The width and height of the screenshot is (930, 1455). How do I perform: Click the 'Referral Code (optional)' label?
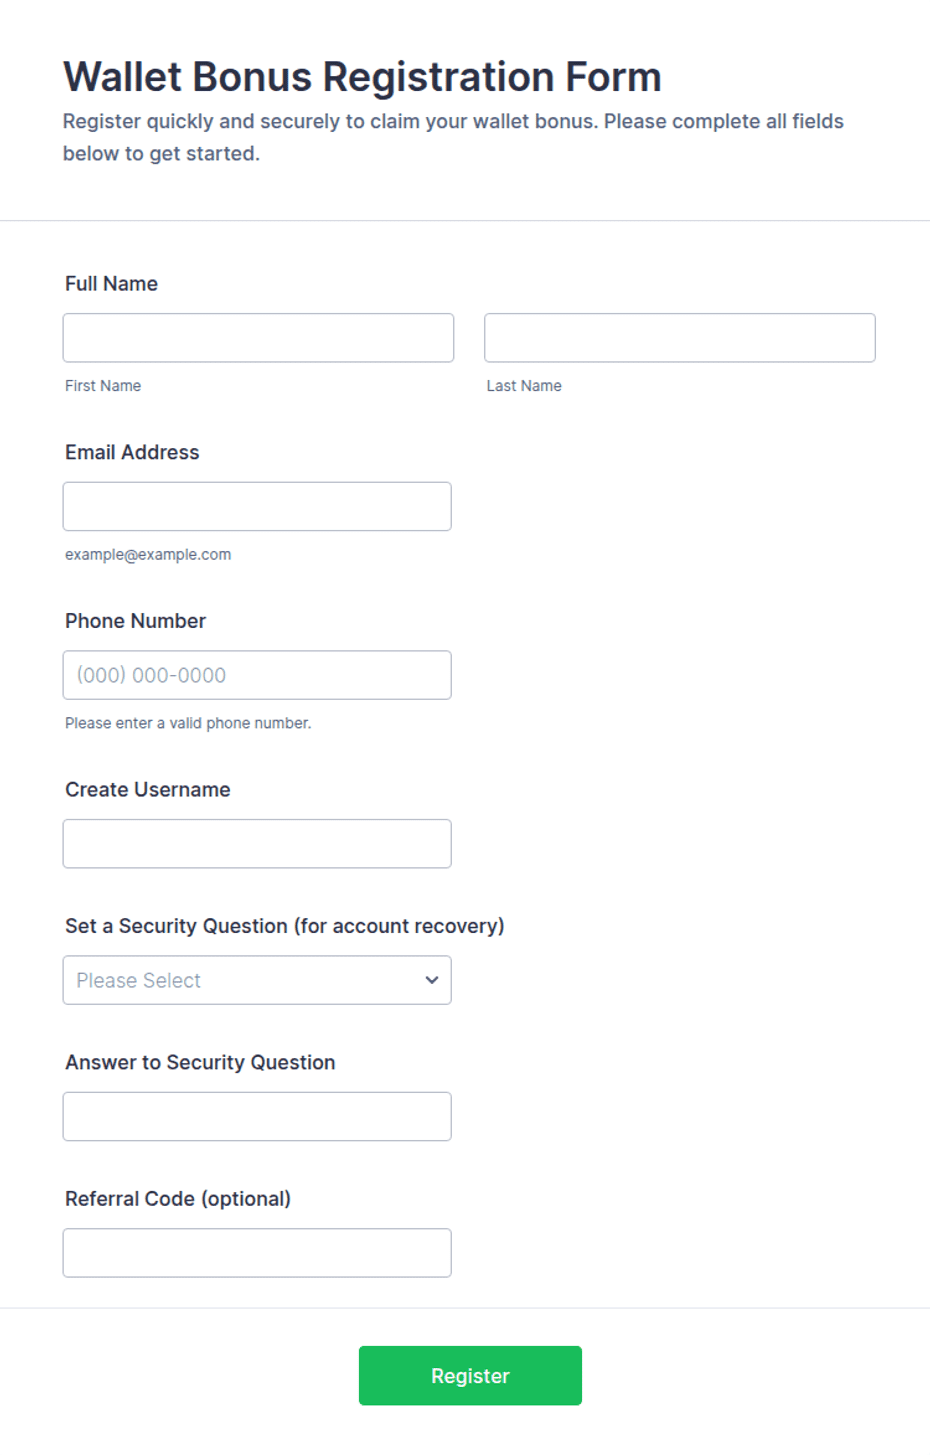click(178, 1199)
